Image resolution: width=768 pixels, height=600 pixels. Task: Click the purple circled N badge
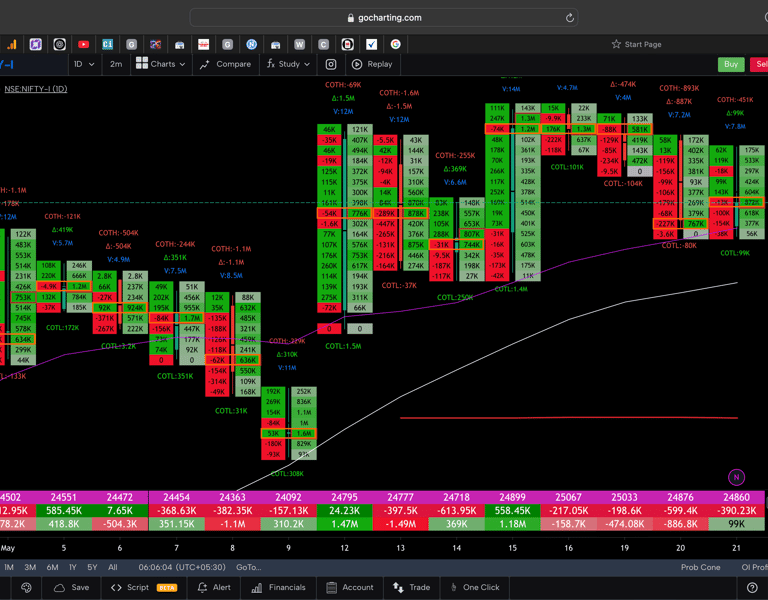[736, 477]
